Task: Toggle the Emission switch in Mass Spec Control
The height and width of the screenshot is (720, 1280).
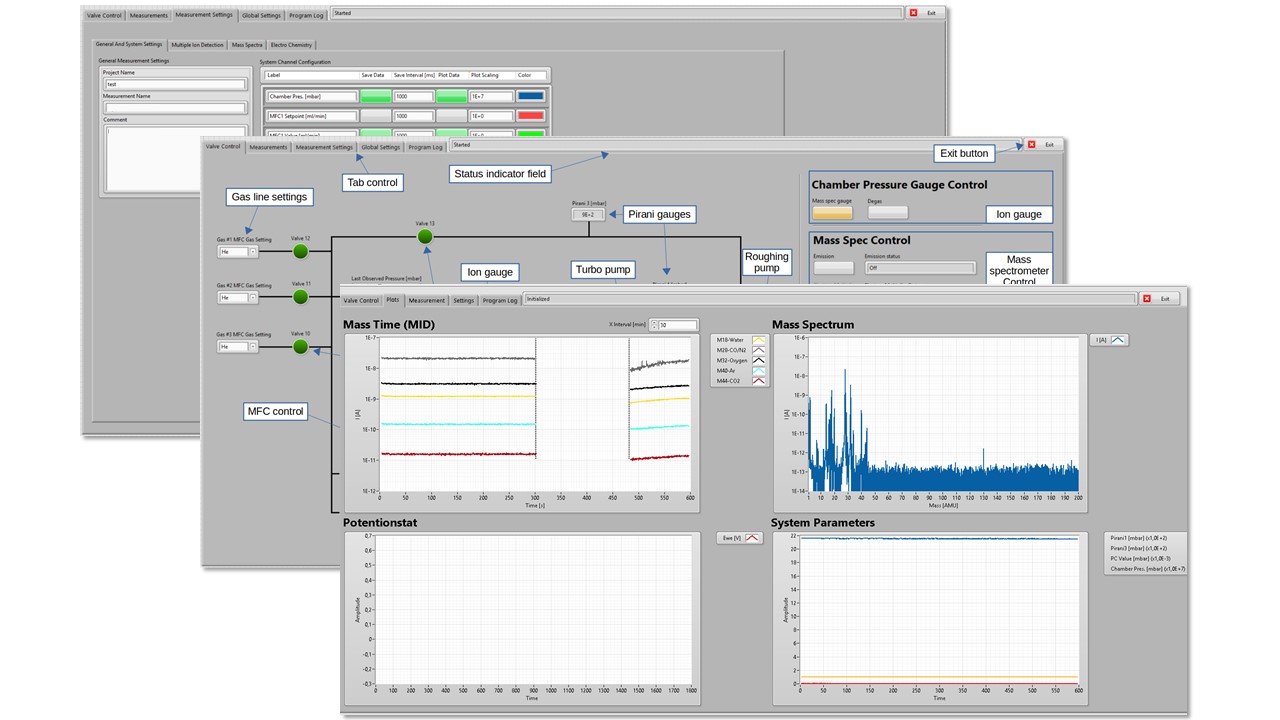Action: coord(833,266)
